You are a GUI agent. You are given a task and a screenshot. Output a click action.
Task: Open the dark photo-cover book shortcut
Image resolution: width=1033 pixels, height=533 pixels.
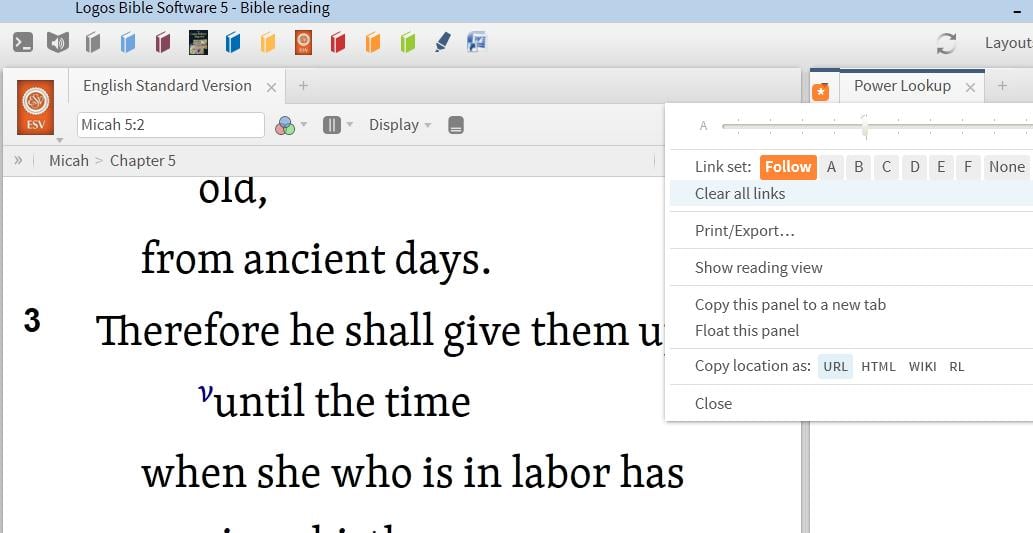click(x=198, y=42)
